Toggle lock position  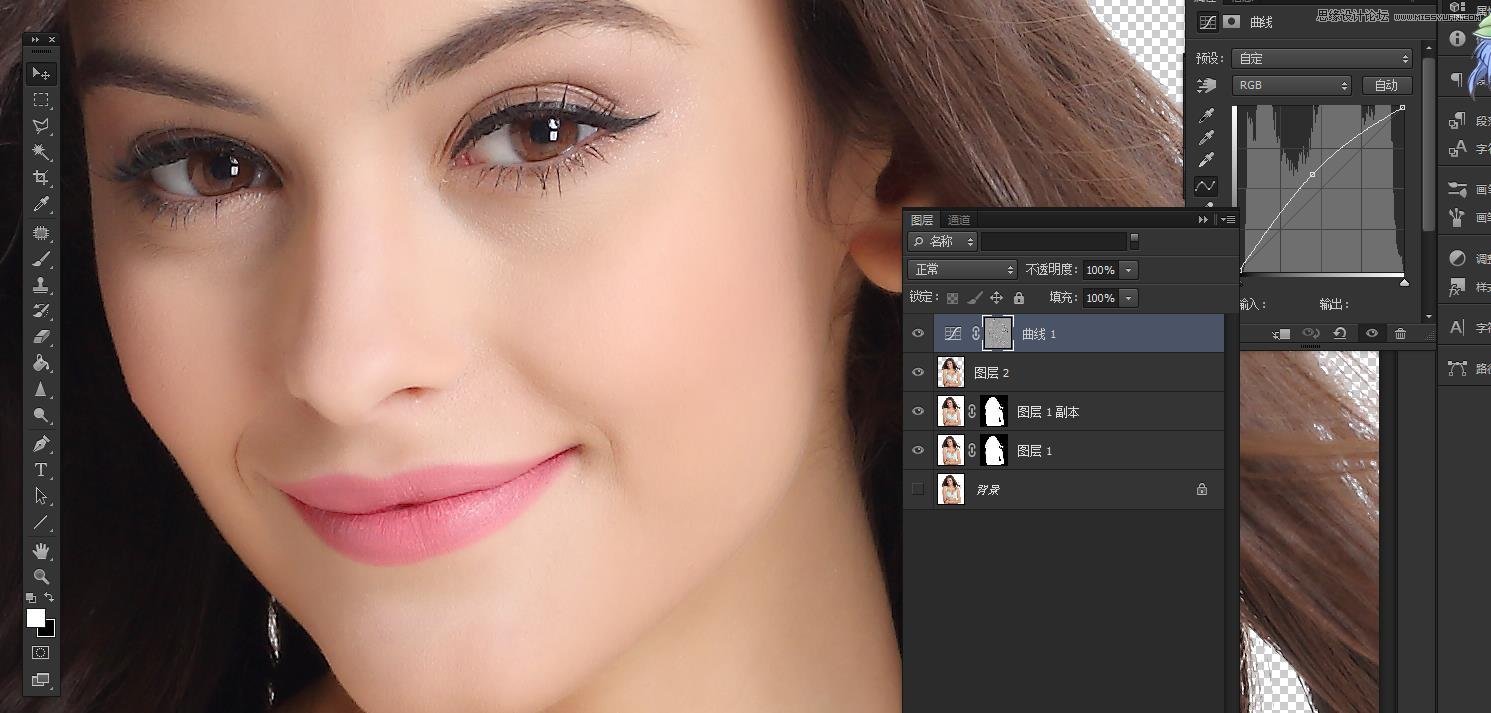click(x=996, y=298)
